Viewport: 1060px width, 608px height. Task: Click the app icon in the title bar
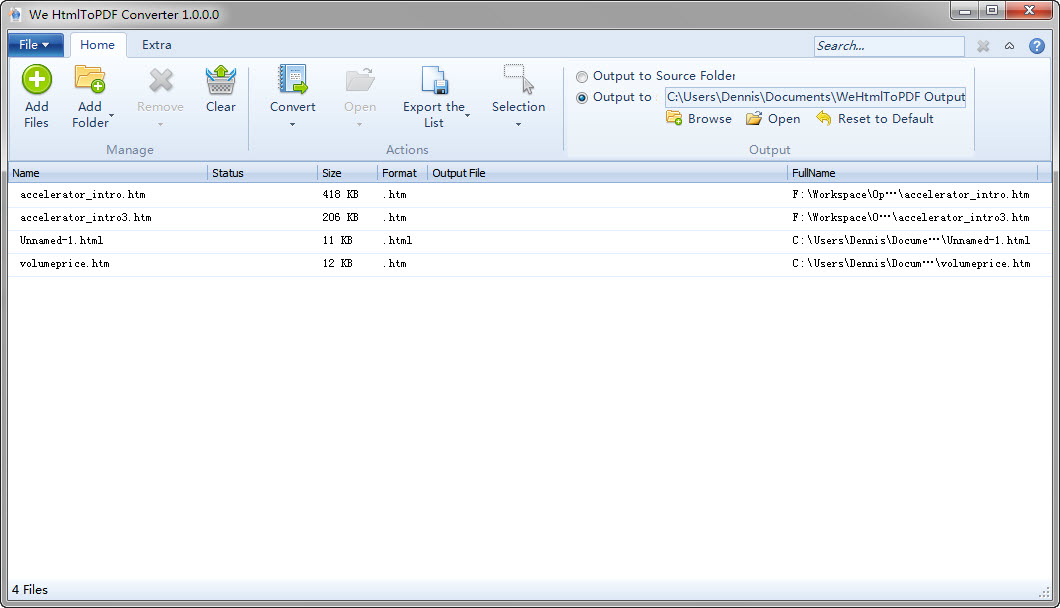(16, 14)
